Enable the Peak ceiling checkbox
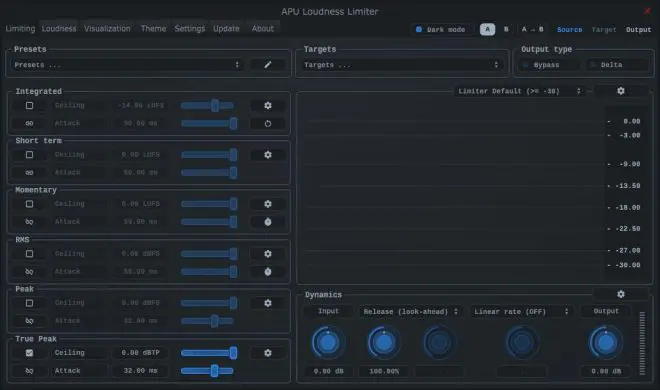Screen dimensions: 660x390 pos(29,302)
